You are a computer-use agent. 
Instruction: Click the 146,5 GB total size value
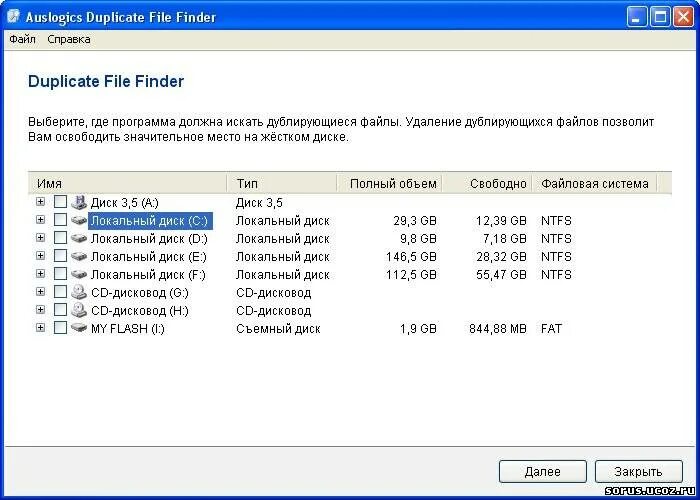click(411, 257)
